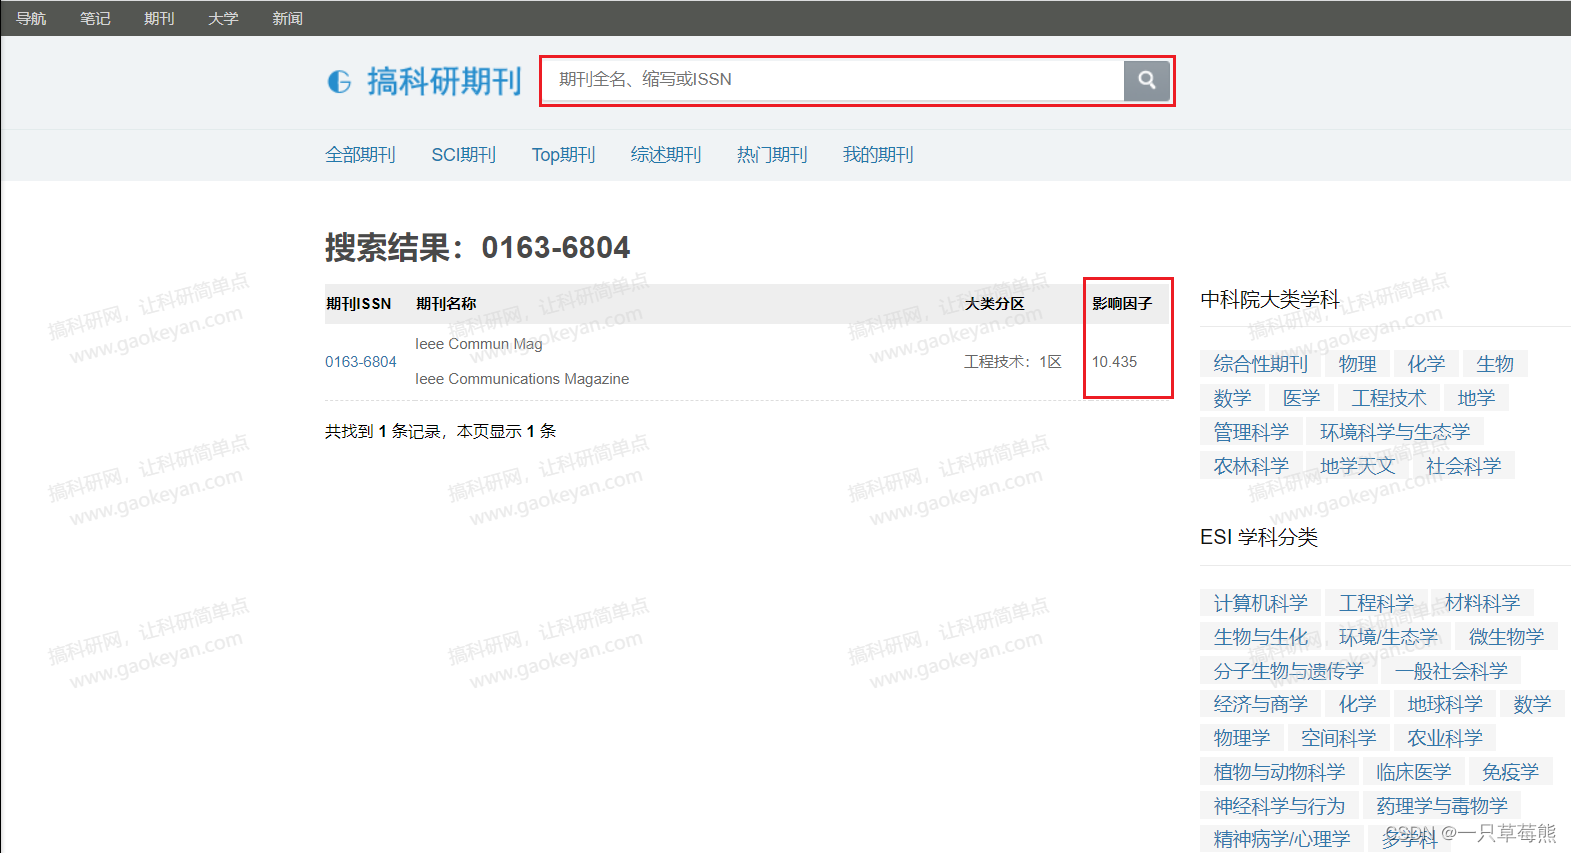The height and width of the screenshot is (853, 1571).
Task: Open the 管理科学 category
Action: [x=1251, y=432]
